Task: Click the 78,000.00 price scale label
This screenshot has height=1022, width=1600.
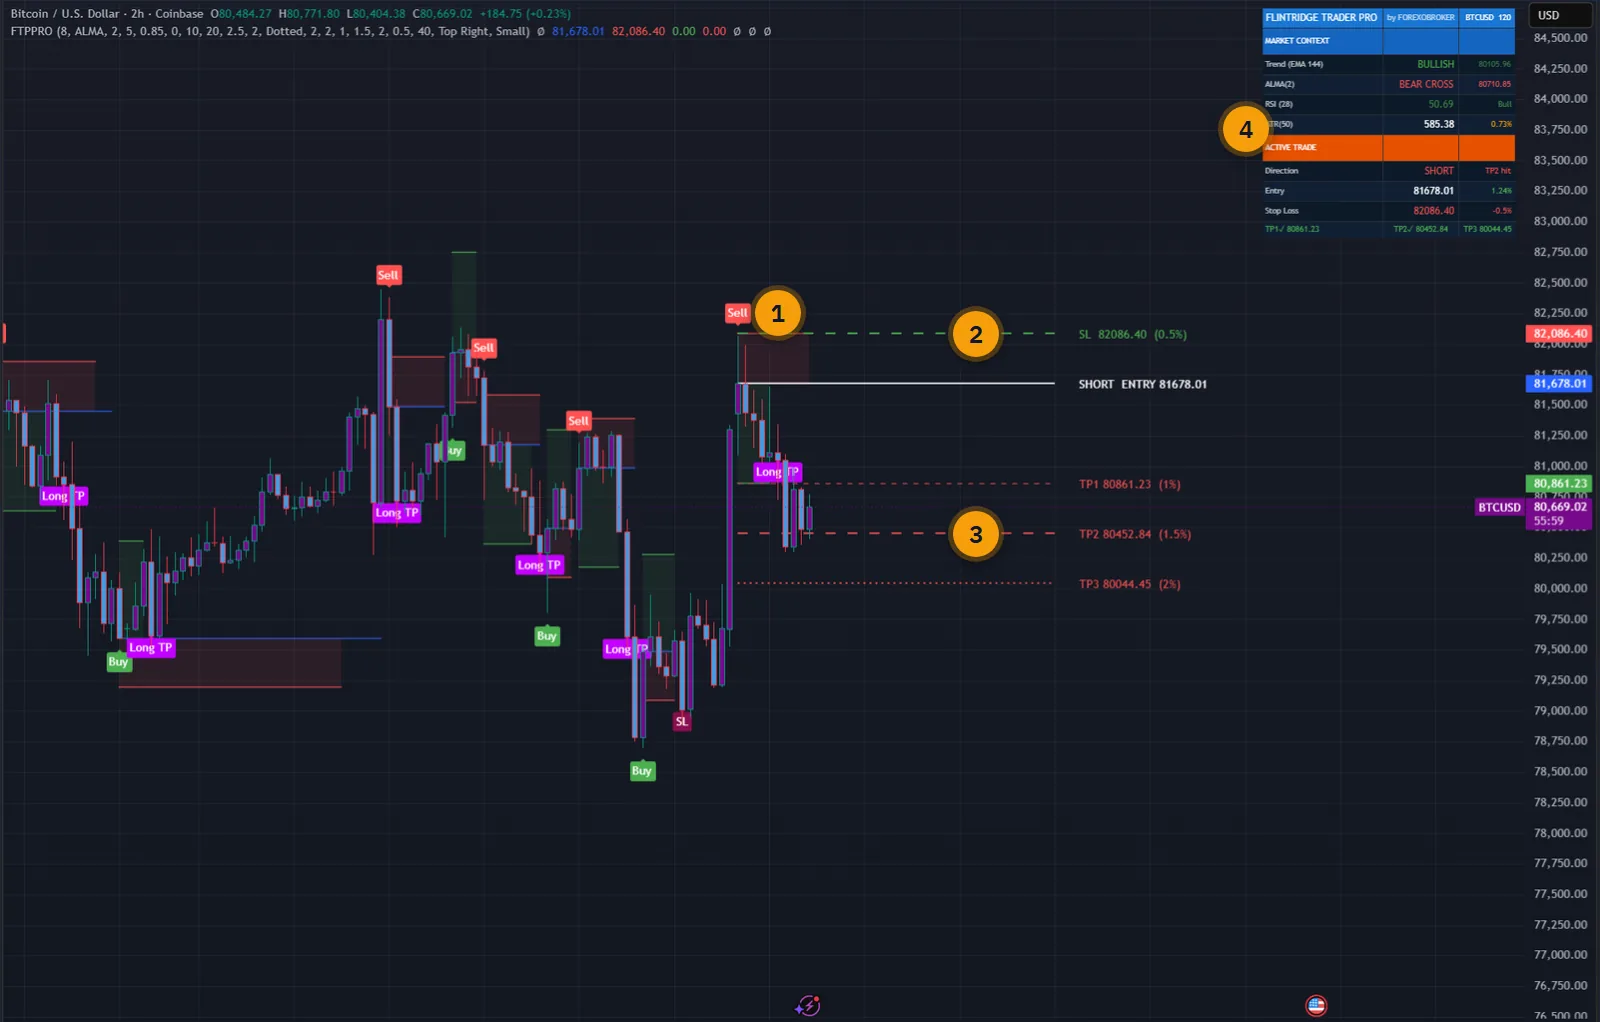Action: (x=1560, y=833)
